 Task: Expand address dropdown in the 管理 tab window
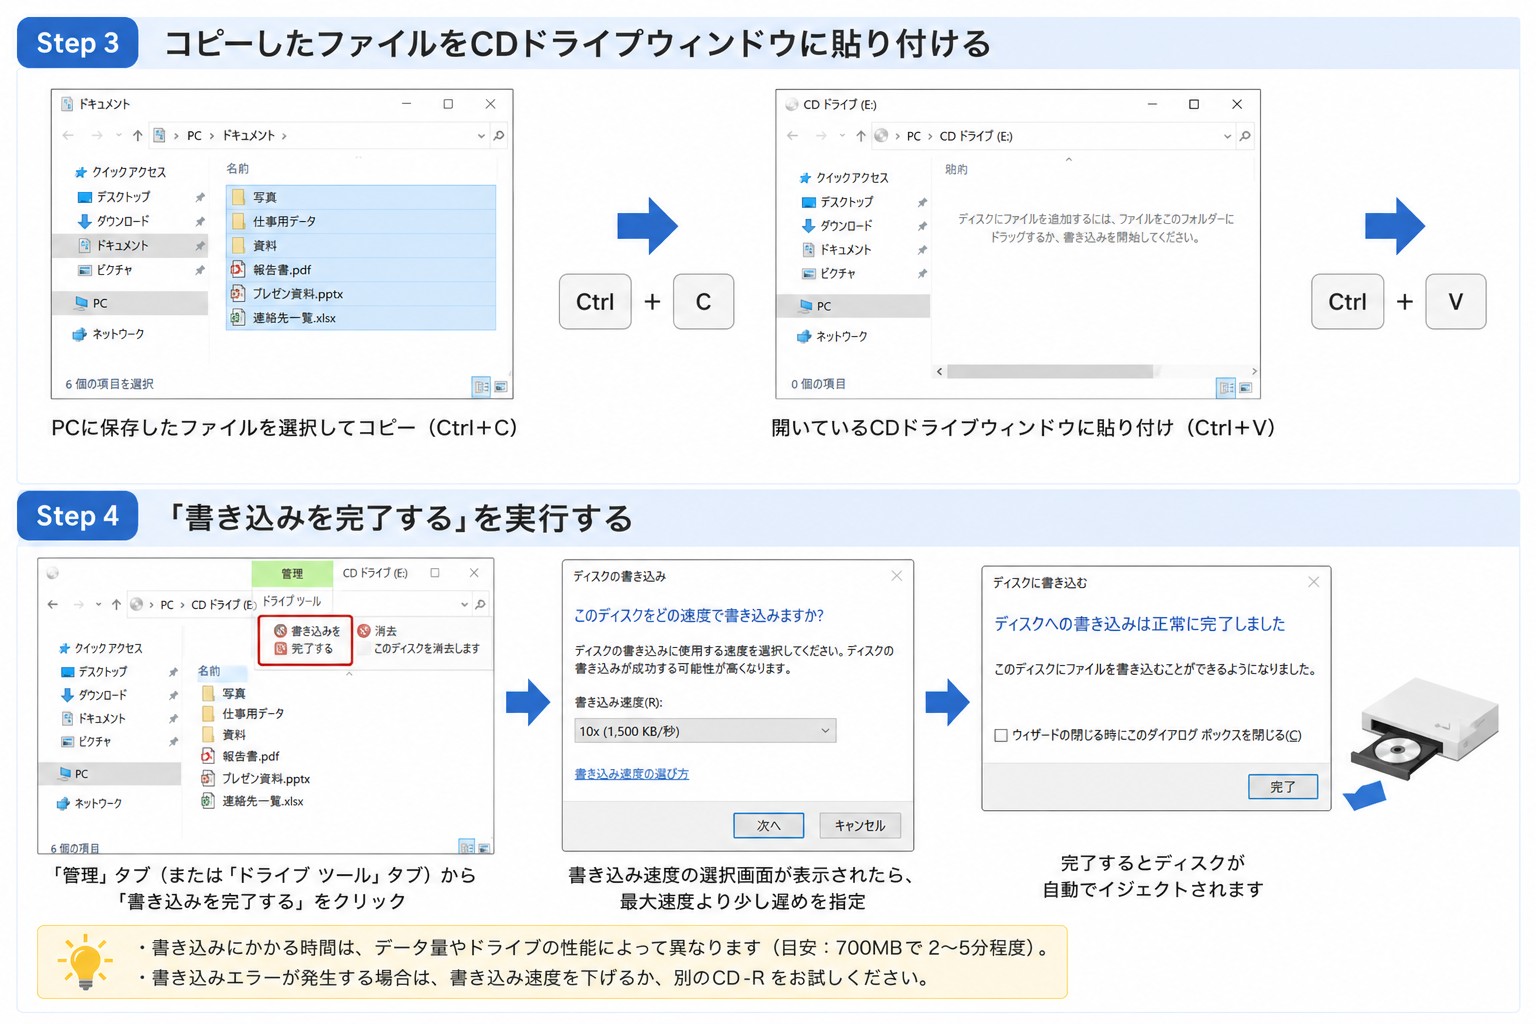[464, 604]
